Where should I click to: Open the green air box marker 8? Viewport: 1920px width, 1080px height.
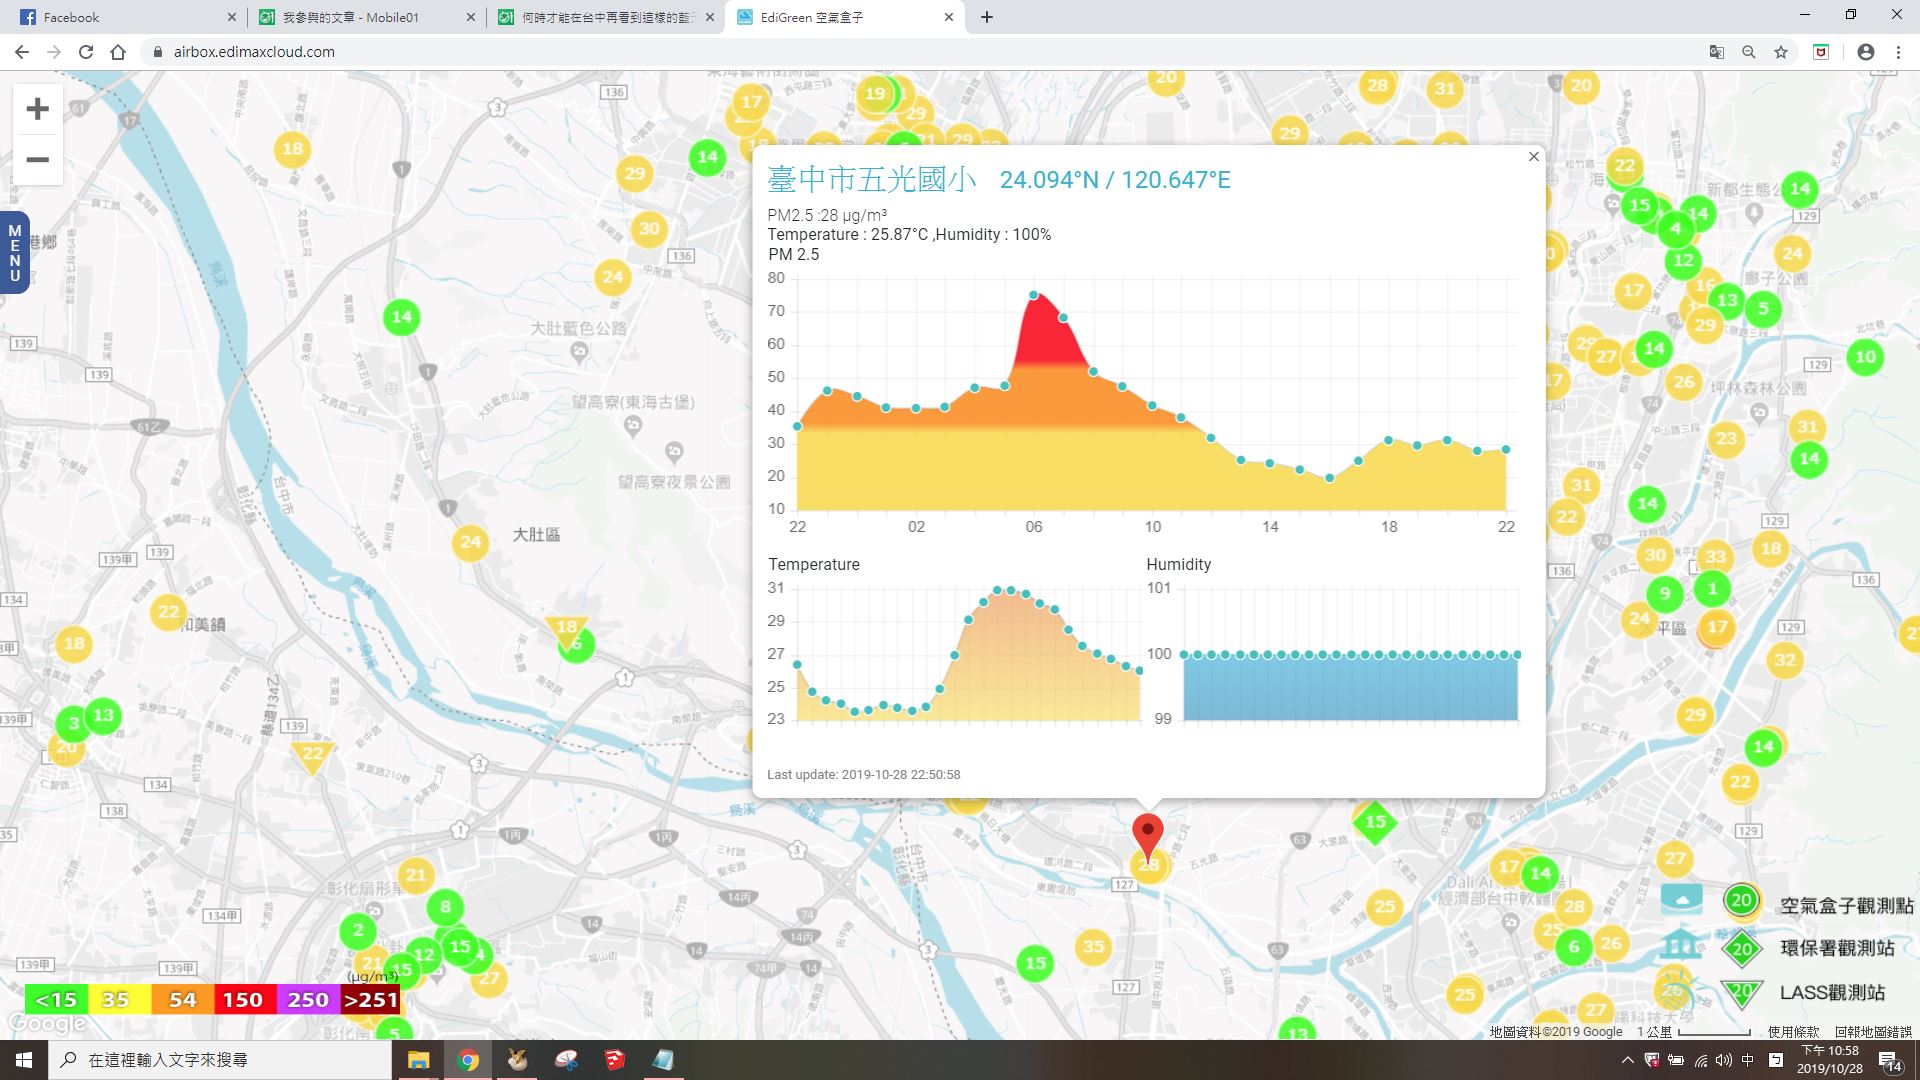click(445, 908)
